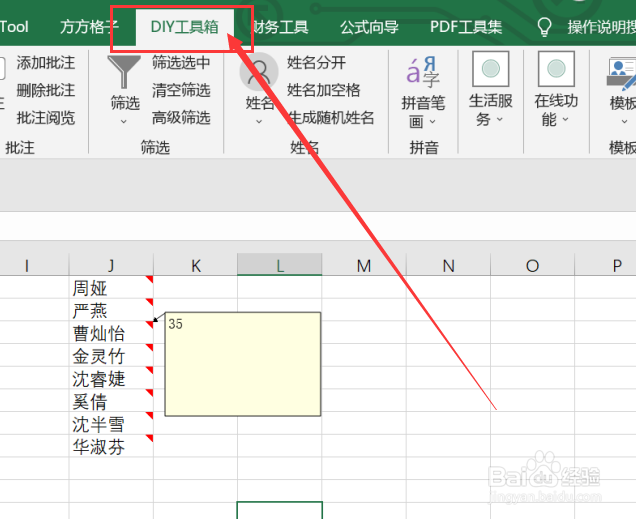Open the 财务工具 tab

(x=280, y=27)
